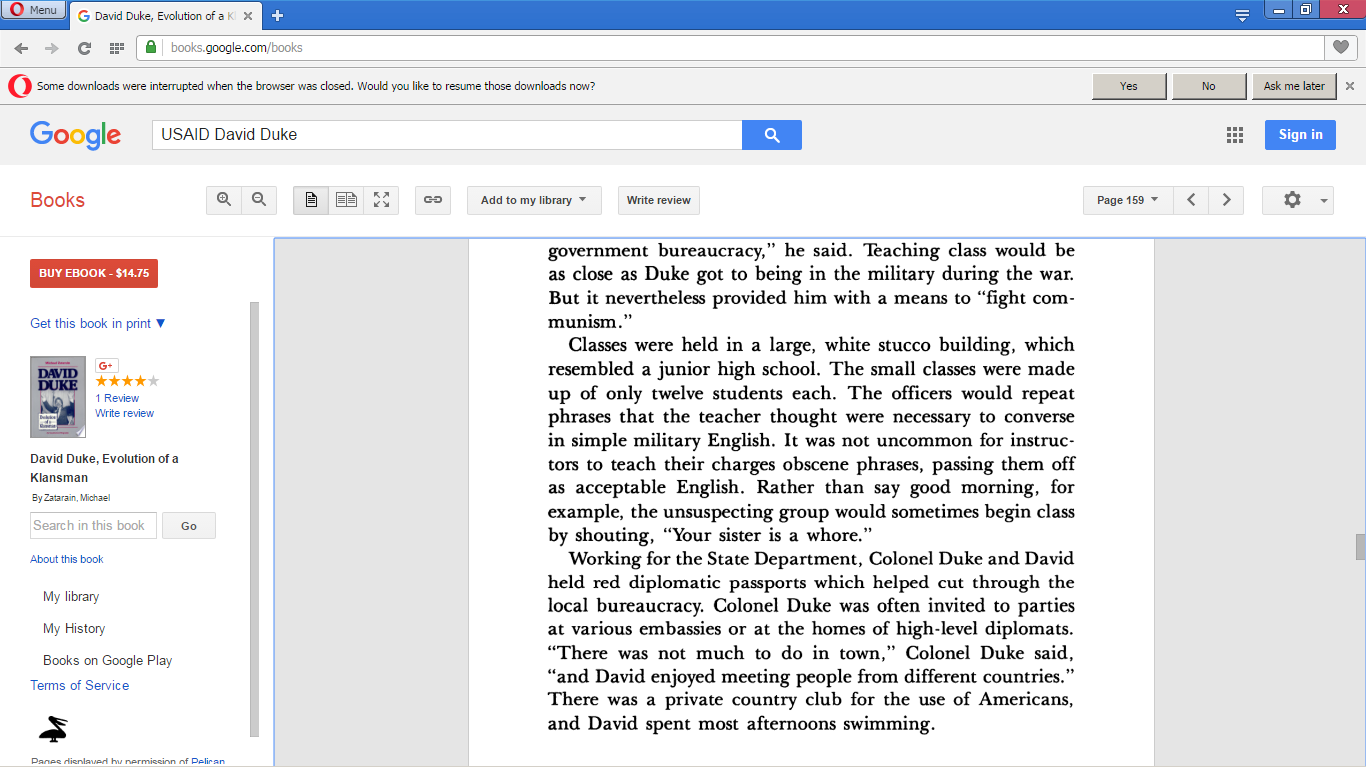Click the blue search magnifier button
This screenshot has height=768, width=1366.
click(772, 135)
